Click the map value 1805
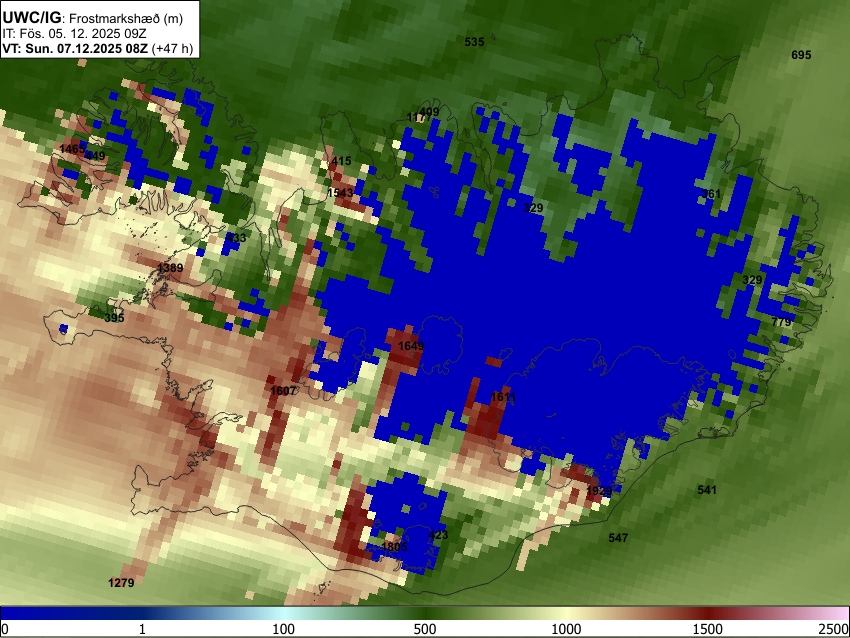 394,546
